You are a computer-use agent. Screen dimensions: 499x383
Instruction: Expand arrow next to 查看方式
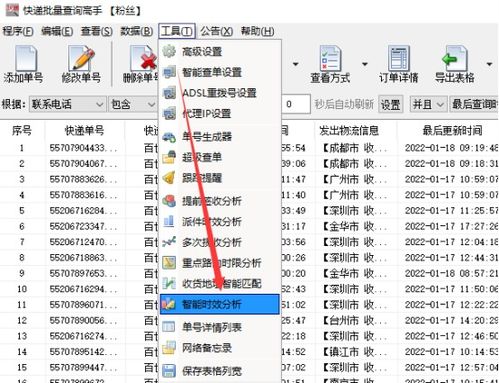point(365,64)
